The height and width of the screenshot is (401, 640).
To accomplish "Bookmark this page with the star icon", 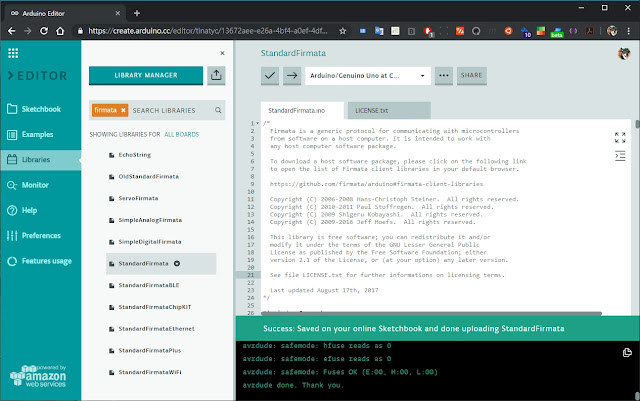I will [x=342, y=31].
